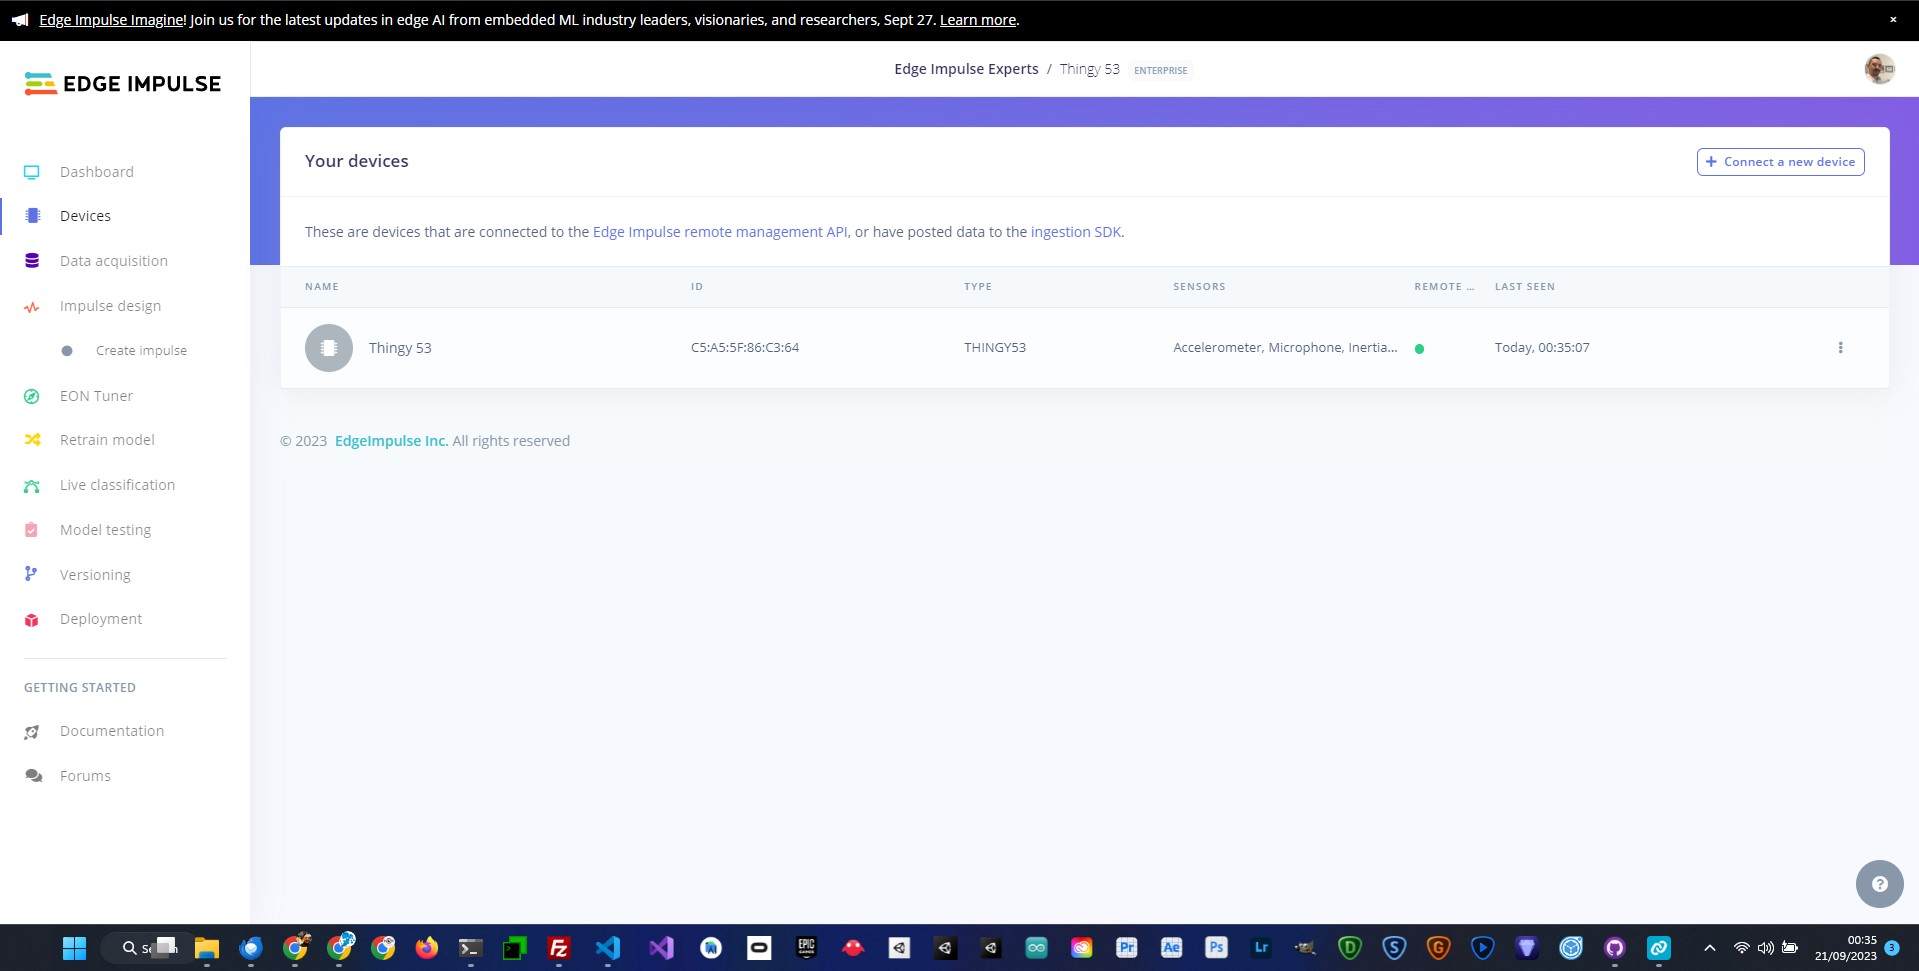Follow the EdgeImpulse Inc. footer link

coord(391,441)
